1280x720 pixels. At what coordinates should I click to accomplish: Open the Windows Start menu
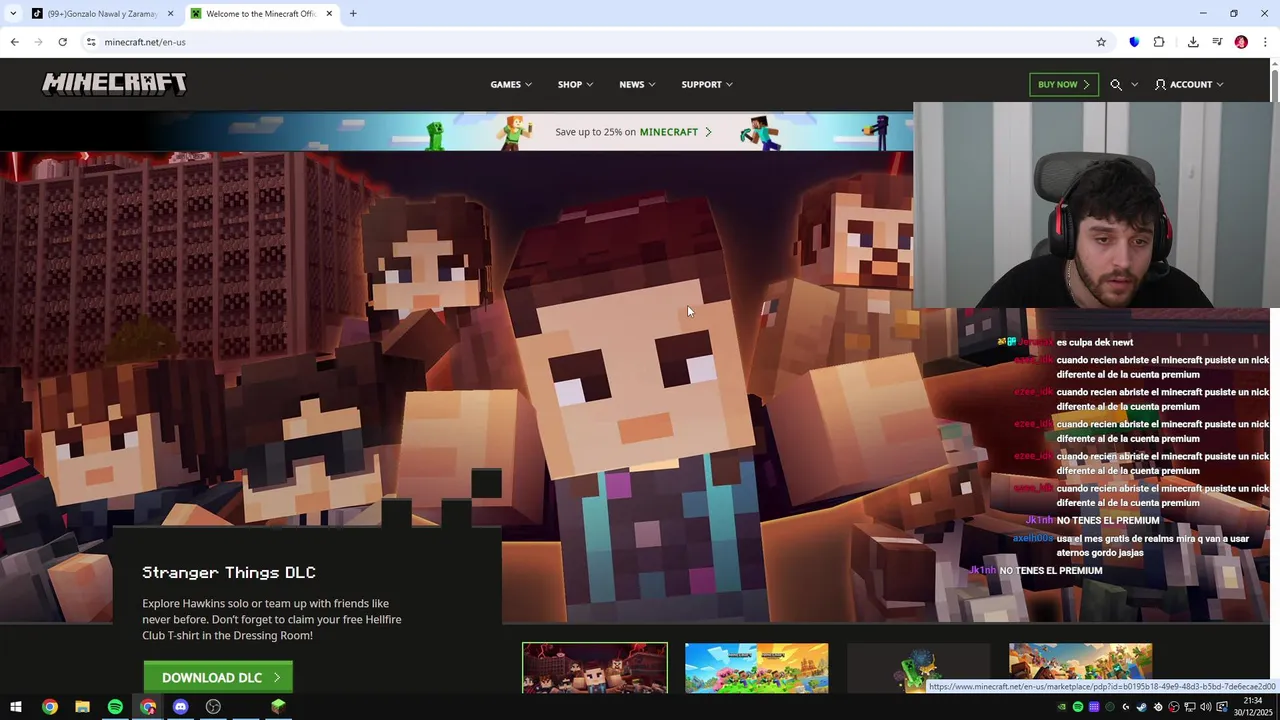(x=16, y=707)
